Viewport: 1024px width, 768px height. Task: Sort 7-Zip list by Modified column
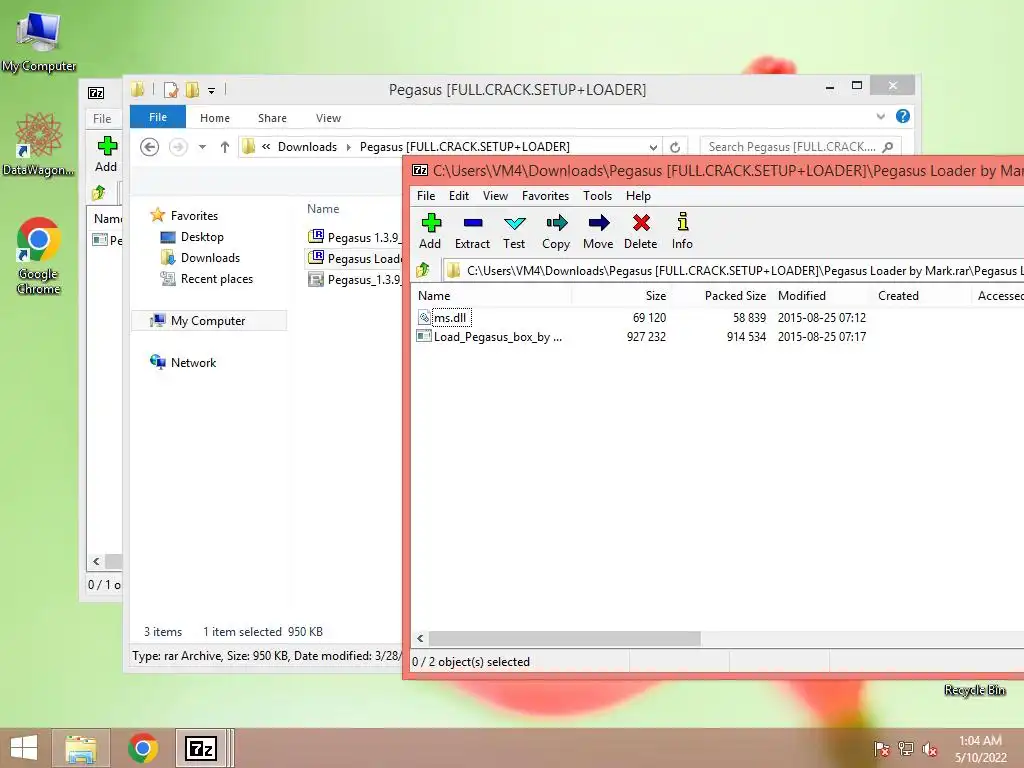pyautogui.click(x=801, y=296)
